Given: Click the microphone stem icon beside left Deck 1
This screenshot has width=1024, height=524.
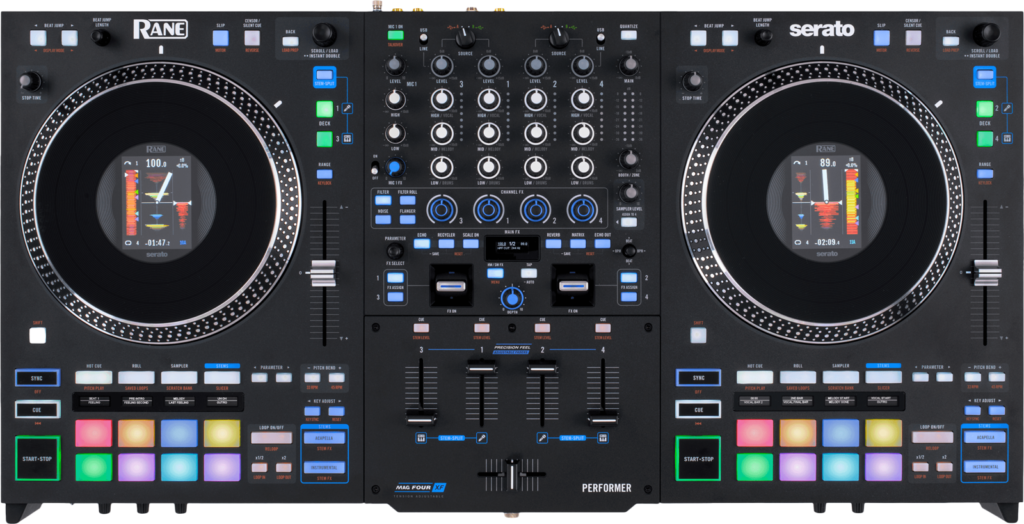Looking at the screenshot, I should (x=347, y=108).
